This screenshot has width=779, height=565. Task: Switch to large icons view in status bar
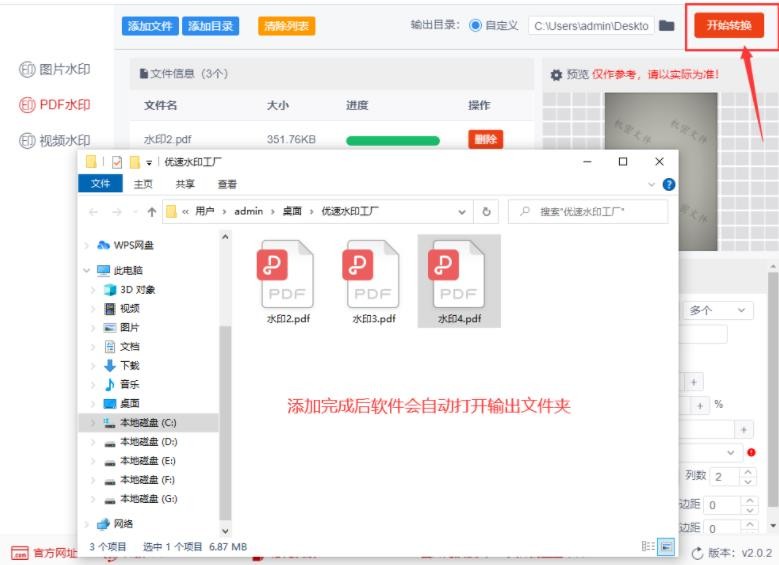pyautogui.click(x=665, y=546)
